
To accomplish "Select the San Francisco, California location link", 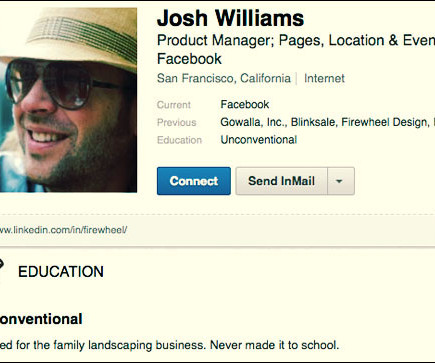I will 224,78.
